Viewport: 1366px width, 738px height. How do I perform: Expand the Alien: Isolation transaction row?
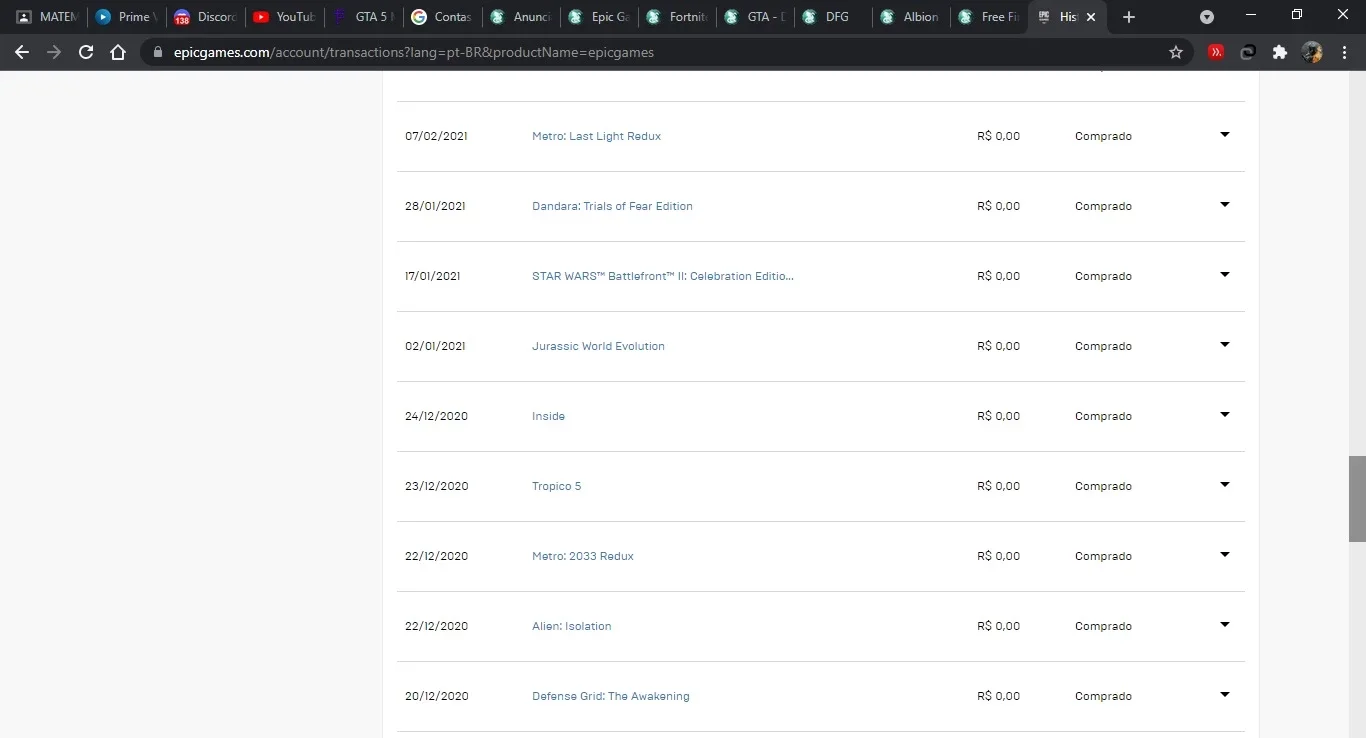tap(1224, 625)
